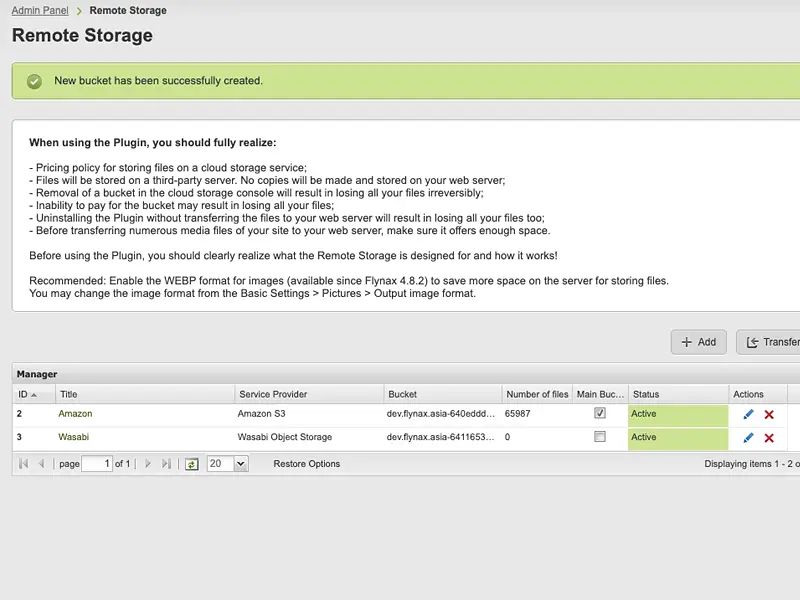Viewport: 800px width, 600px height.
Task: Select the Wasabi Object Storage cell
Action: (x=285, y=437)
